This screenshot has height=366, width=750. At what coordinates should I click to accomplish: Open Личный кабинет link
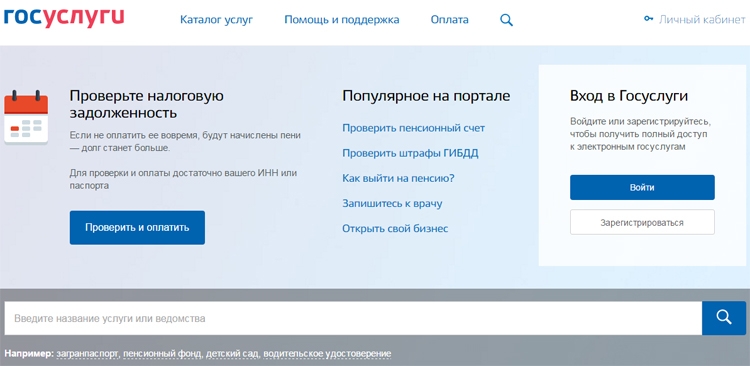702,20
